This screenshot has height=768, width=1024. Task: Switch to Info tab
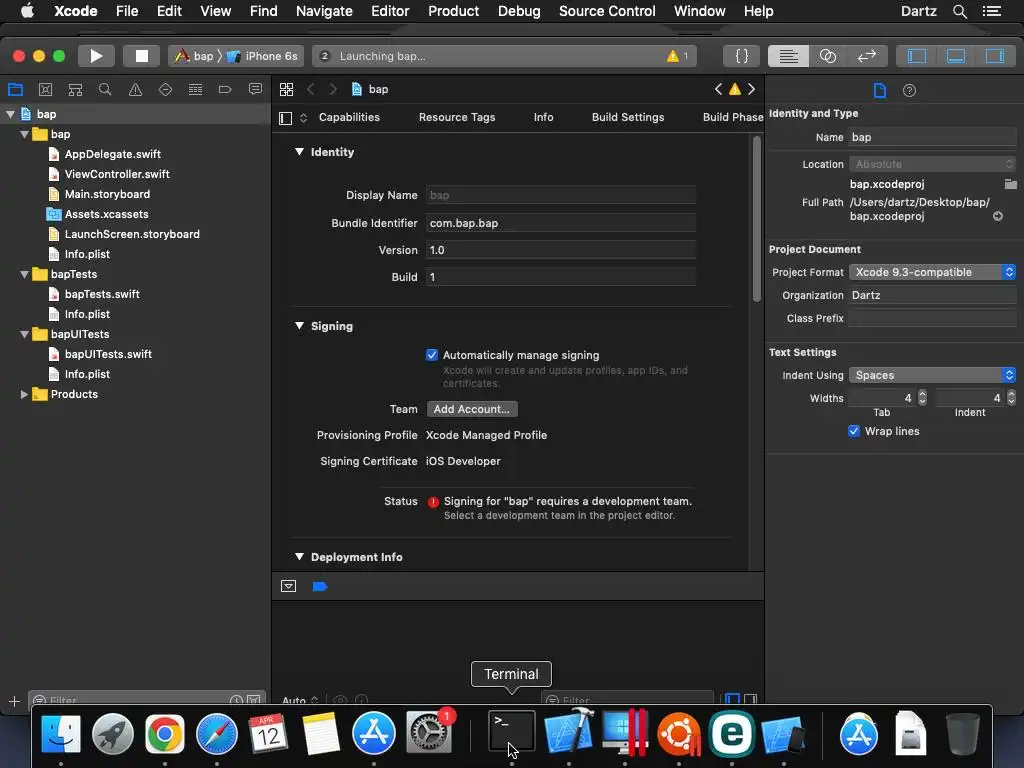coord(543,118)
